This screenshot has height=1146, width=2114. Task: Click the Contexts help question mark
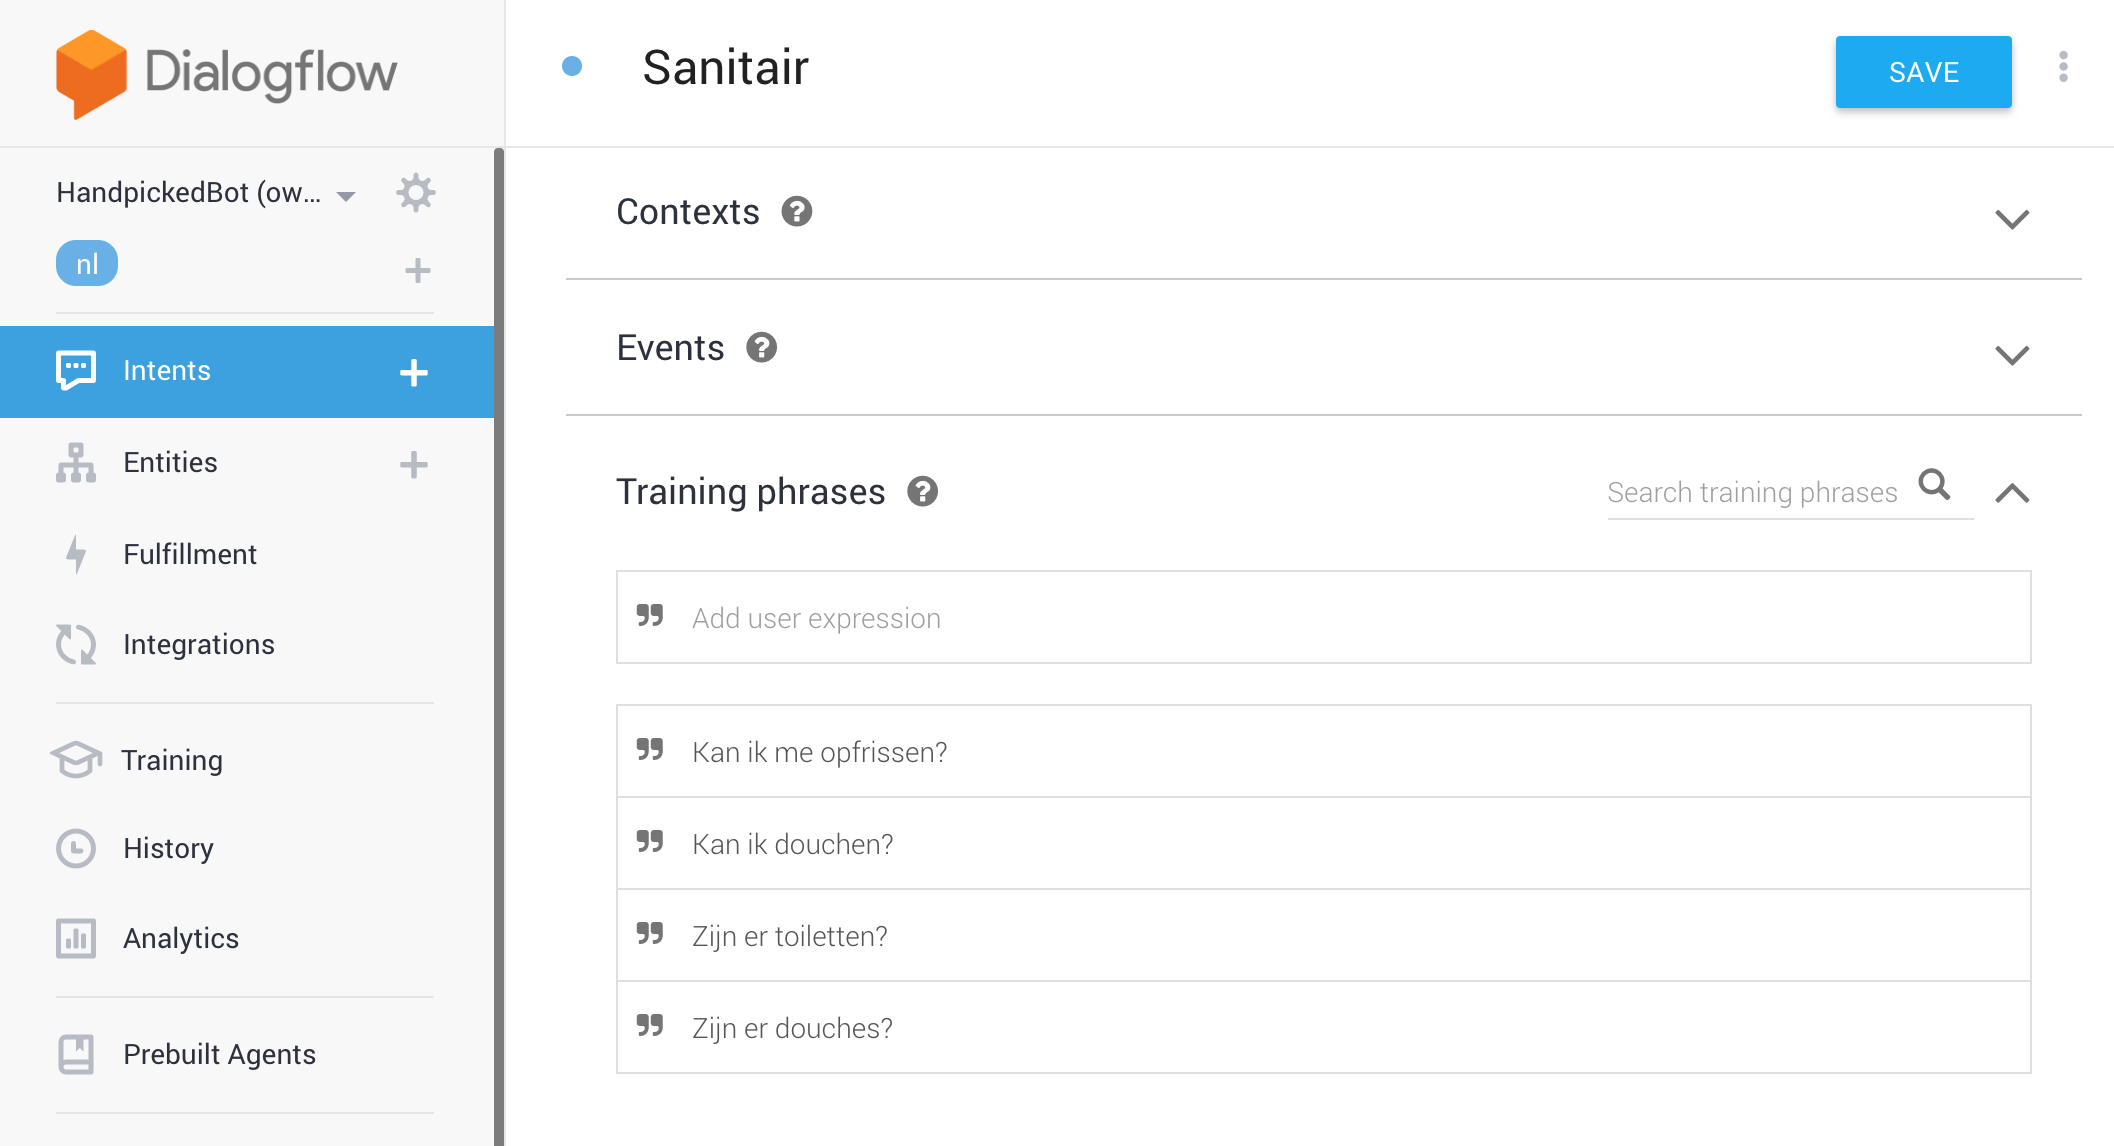tap(796, 212)
